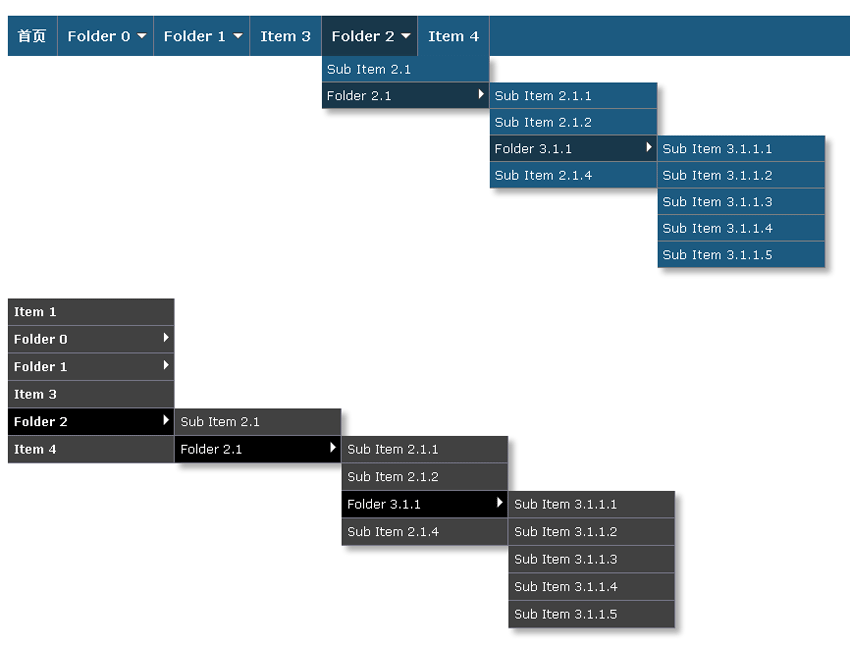Click the 首页 home item in blue menu bar
This screenshot has height=648, width=850.
[32, 36]
